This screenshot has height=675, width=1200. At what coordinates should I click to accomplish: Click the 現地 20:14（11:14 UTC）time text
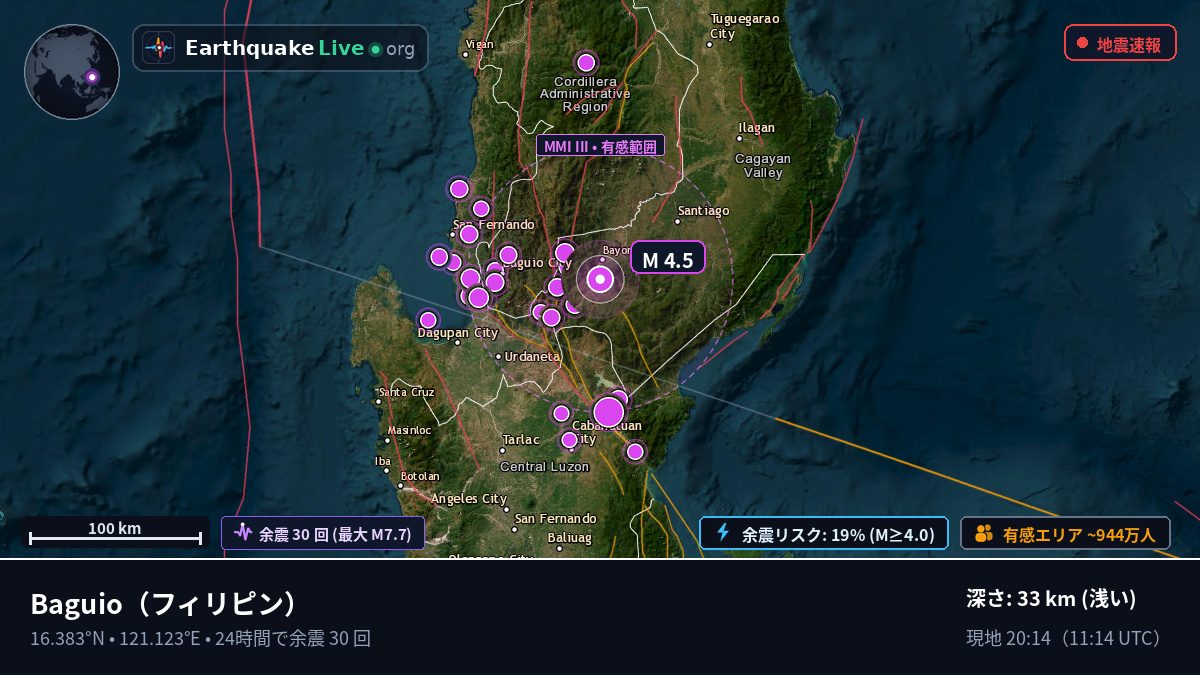pos(1066,638)
